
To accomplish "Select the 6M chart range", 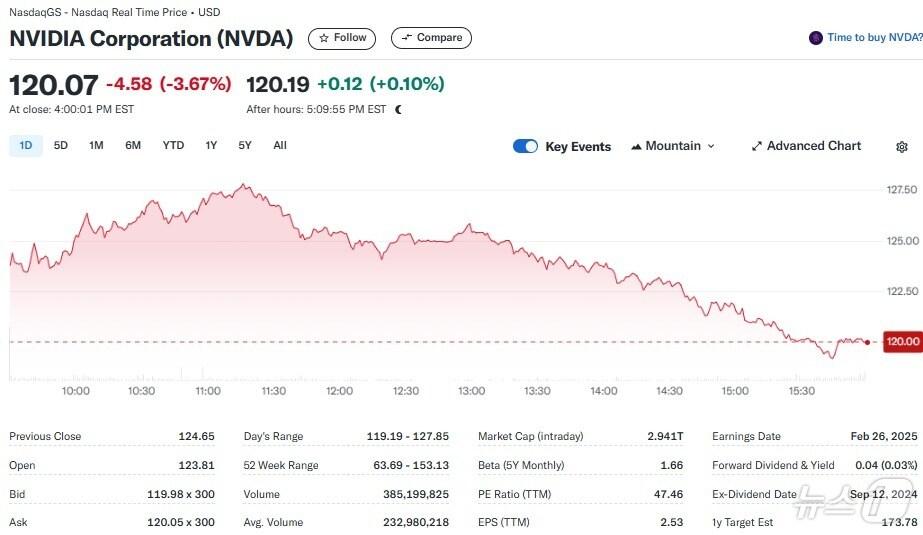I will pyautogui.click(x=133, y=145).
